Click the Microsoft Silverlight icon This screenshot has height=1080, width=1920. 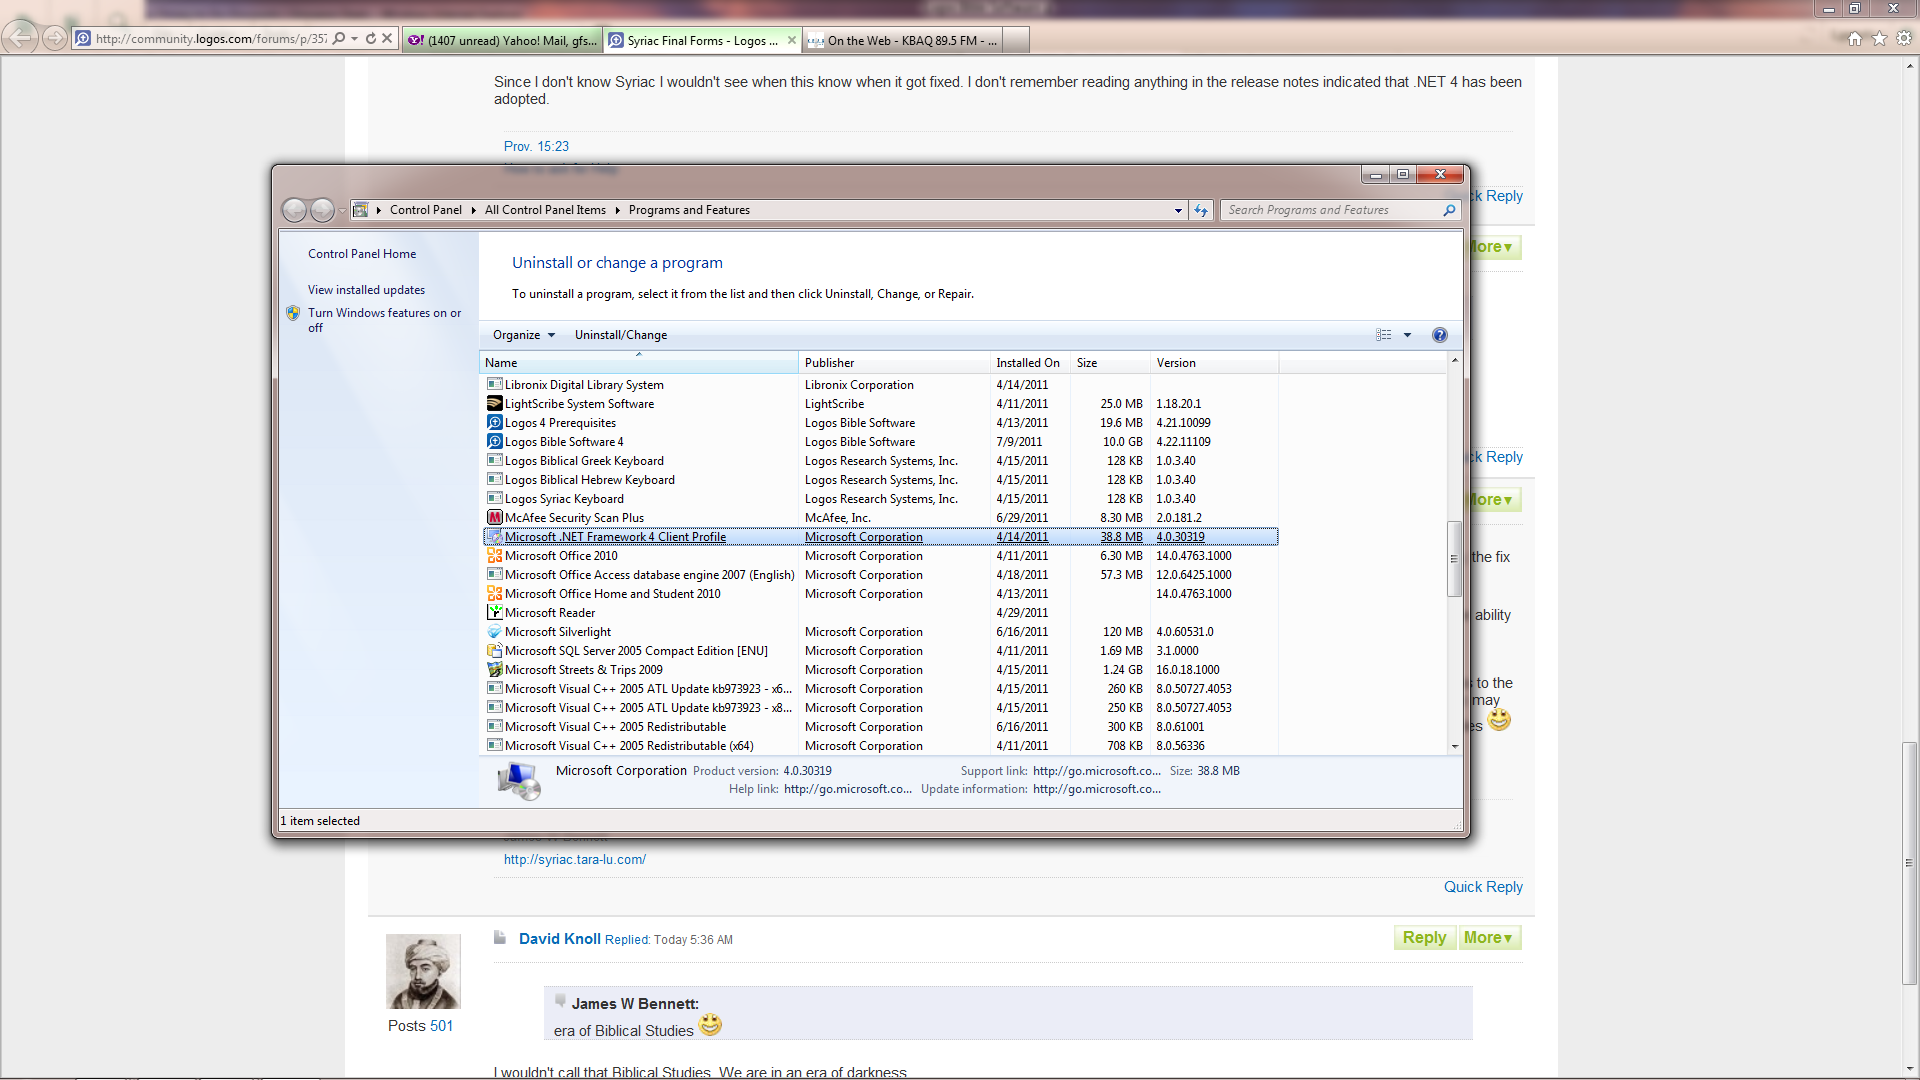tap(494, 631)
